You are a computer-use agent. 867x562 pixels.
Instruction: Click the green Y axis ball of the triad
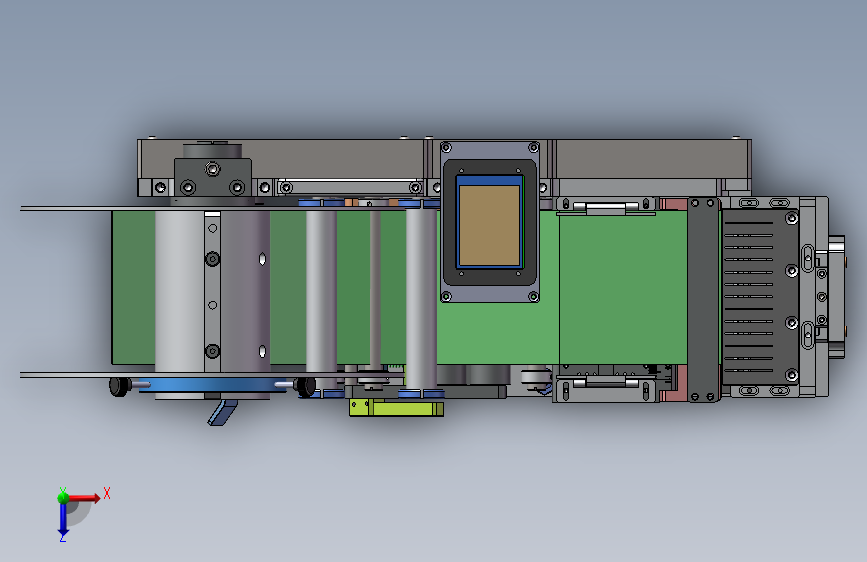63,497
